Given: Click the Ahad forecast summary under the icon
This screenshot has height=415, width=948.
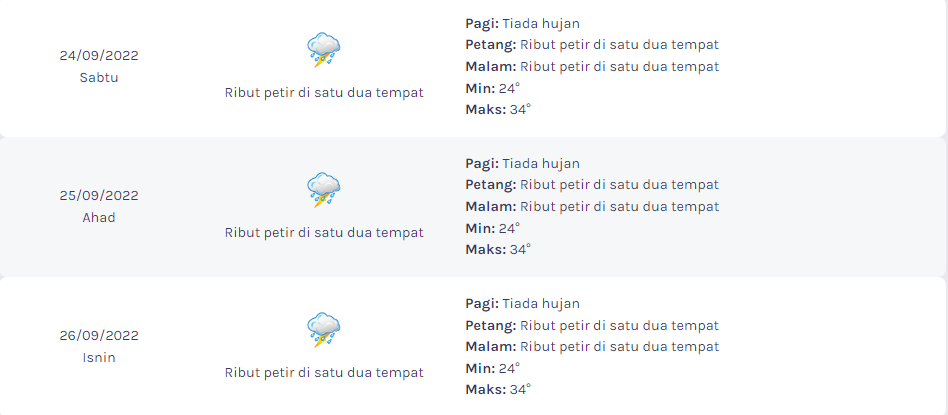Looking at the screenshot, I should [324, 232].
